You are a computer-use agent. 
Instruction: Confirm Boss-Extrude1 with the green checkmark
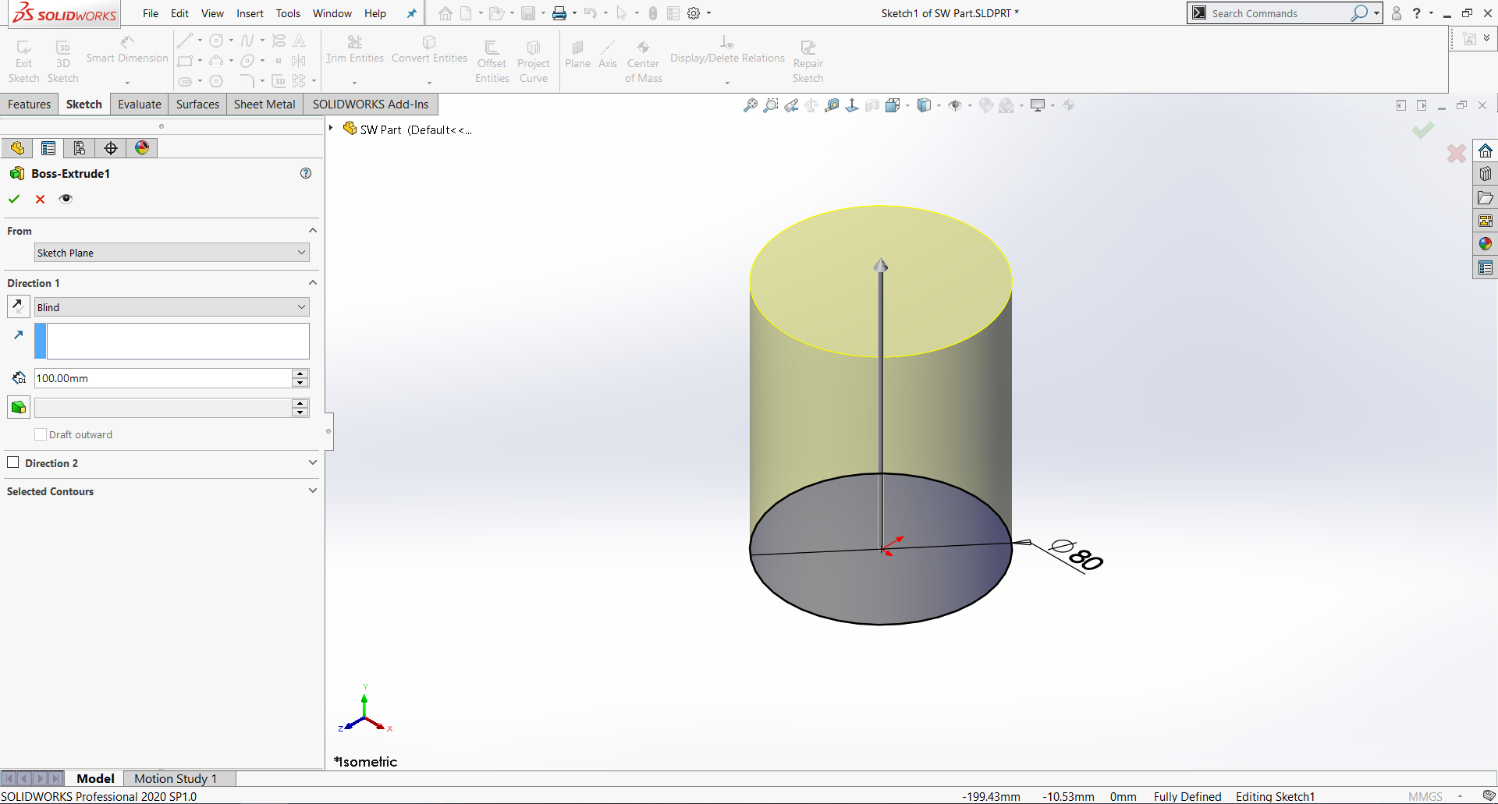(x=14, y=198)
